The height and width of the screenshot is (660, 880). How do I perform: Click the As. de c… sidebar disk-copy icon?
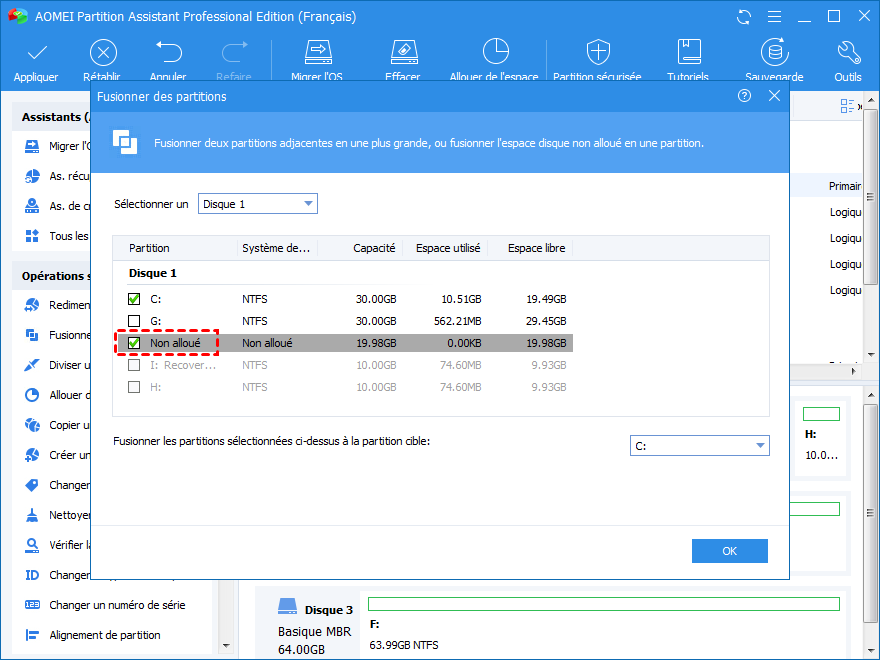click(x=32, y=206)
